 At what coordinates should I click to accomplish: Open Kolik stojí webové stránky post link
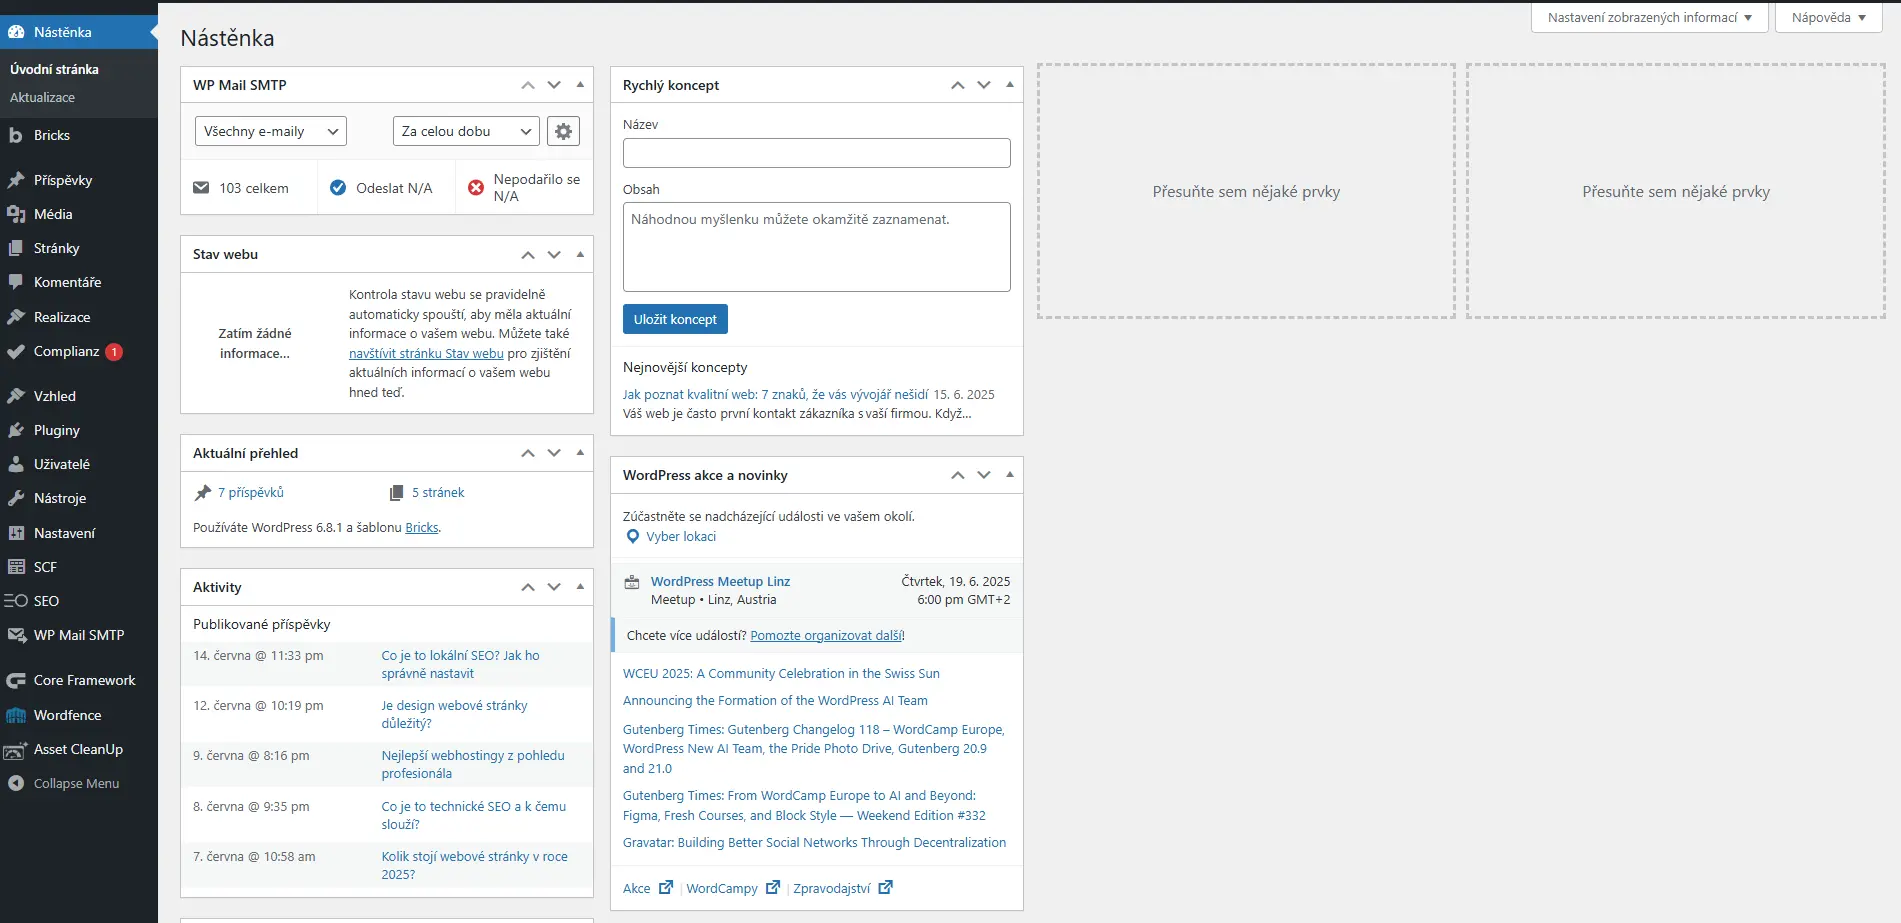pyautogui.click(x=474, y=865)
